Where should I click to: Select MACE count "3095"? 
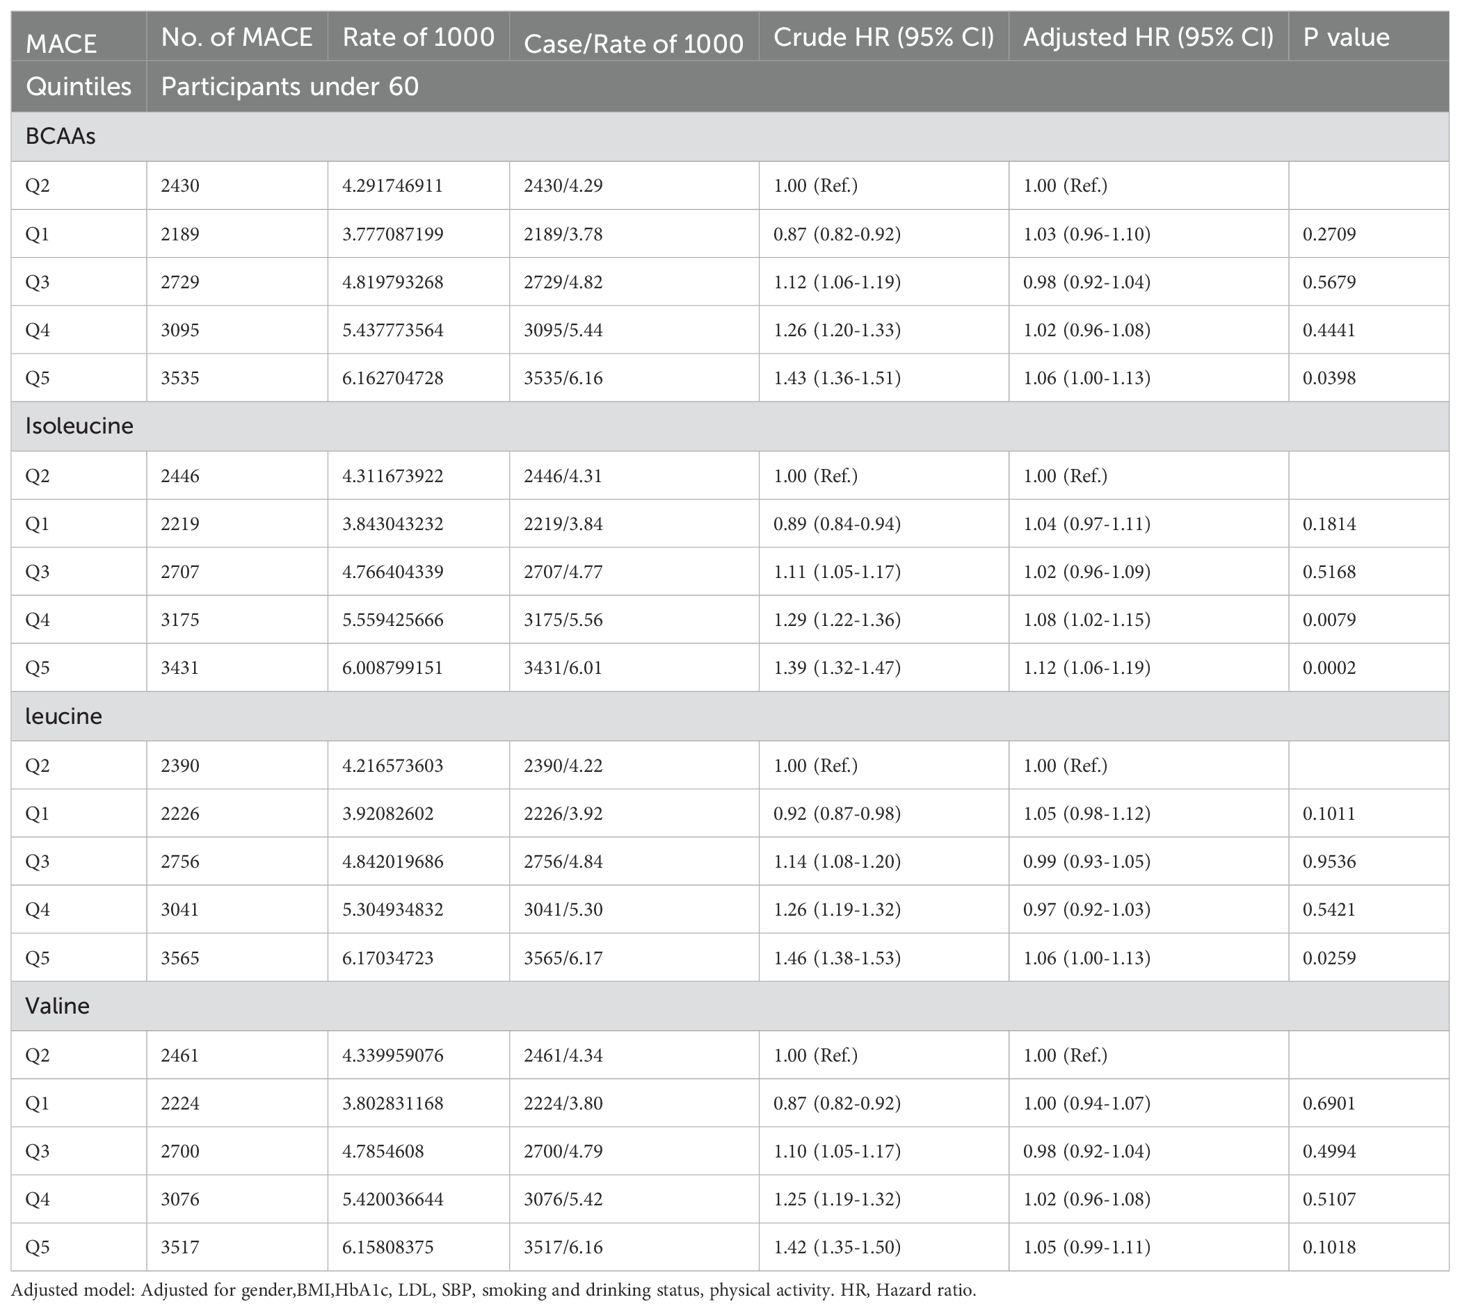[x=180, y=330]
